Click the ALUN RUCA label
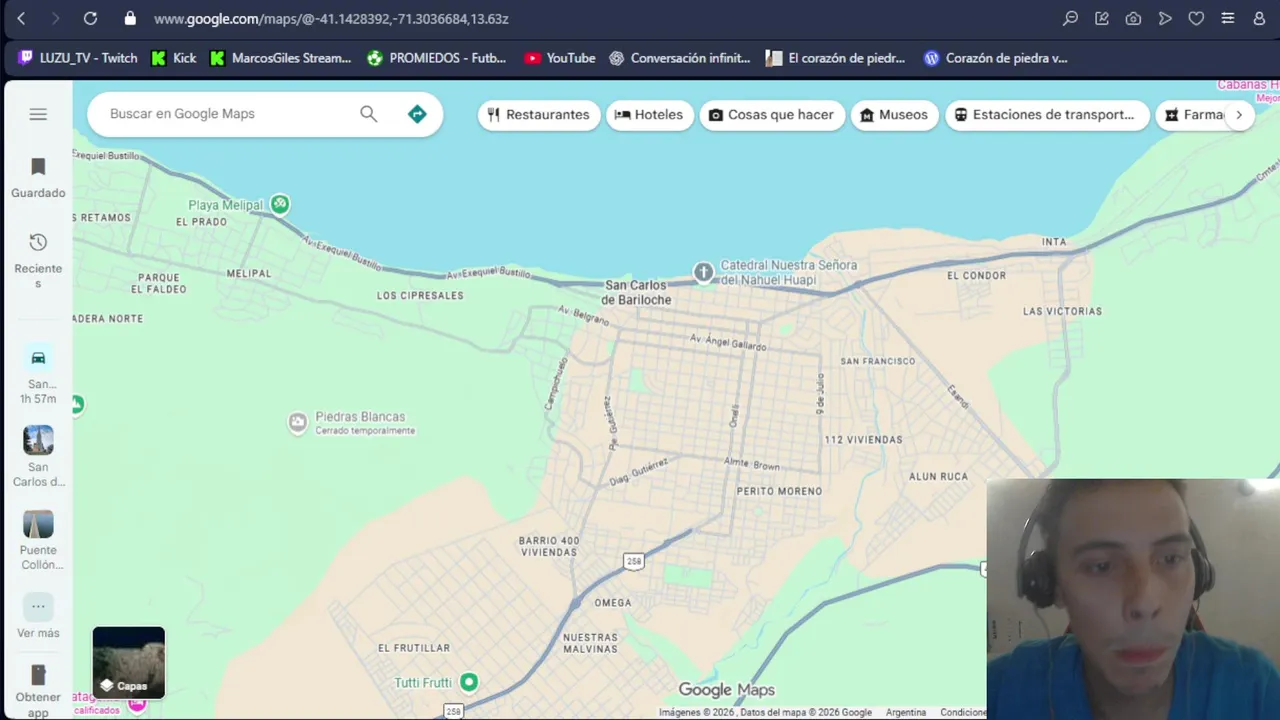Viewport: 1280px width, 720px height. tap(938, 477)
